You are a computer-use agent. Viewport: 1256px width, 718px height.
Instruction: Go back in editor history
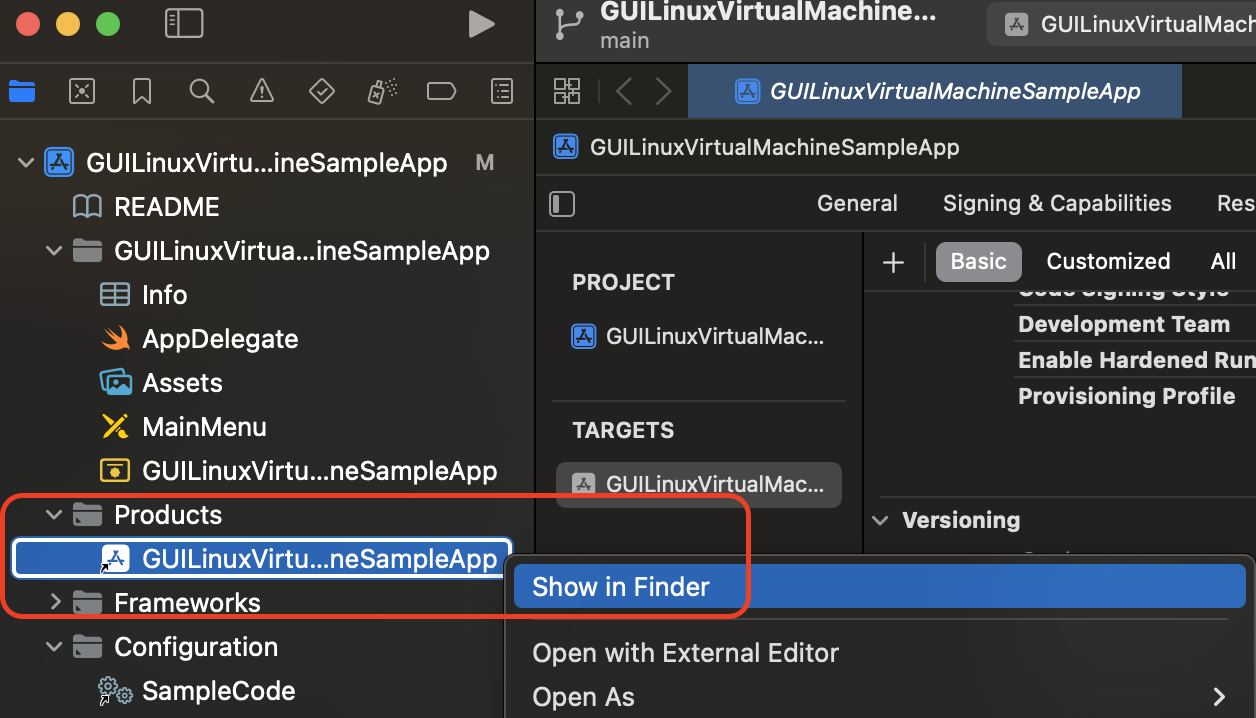pos(624,92)
